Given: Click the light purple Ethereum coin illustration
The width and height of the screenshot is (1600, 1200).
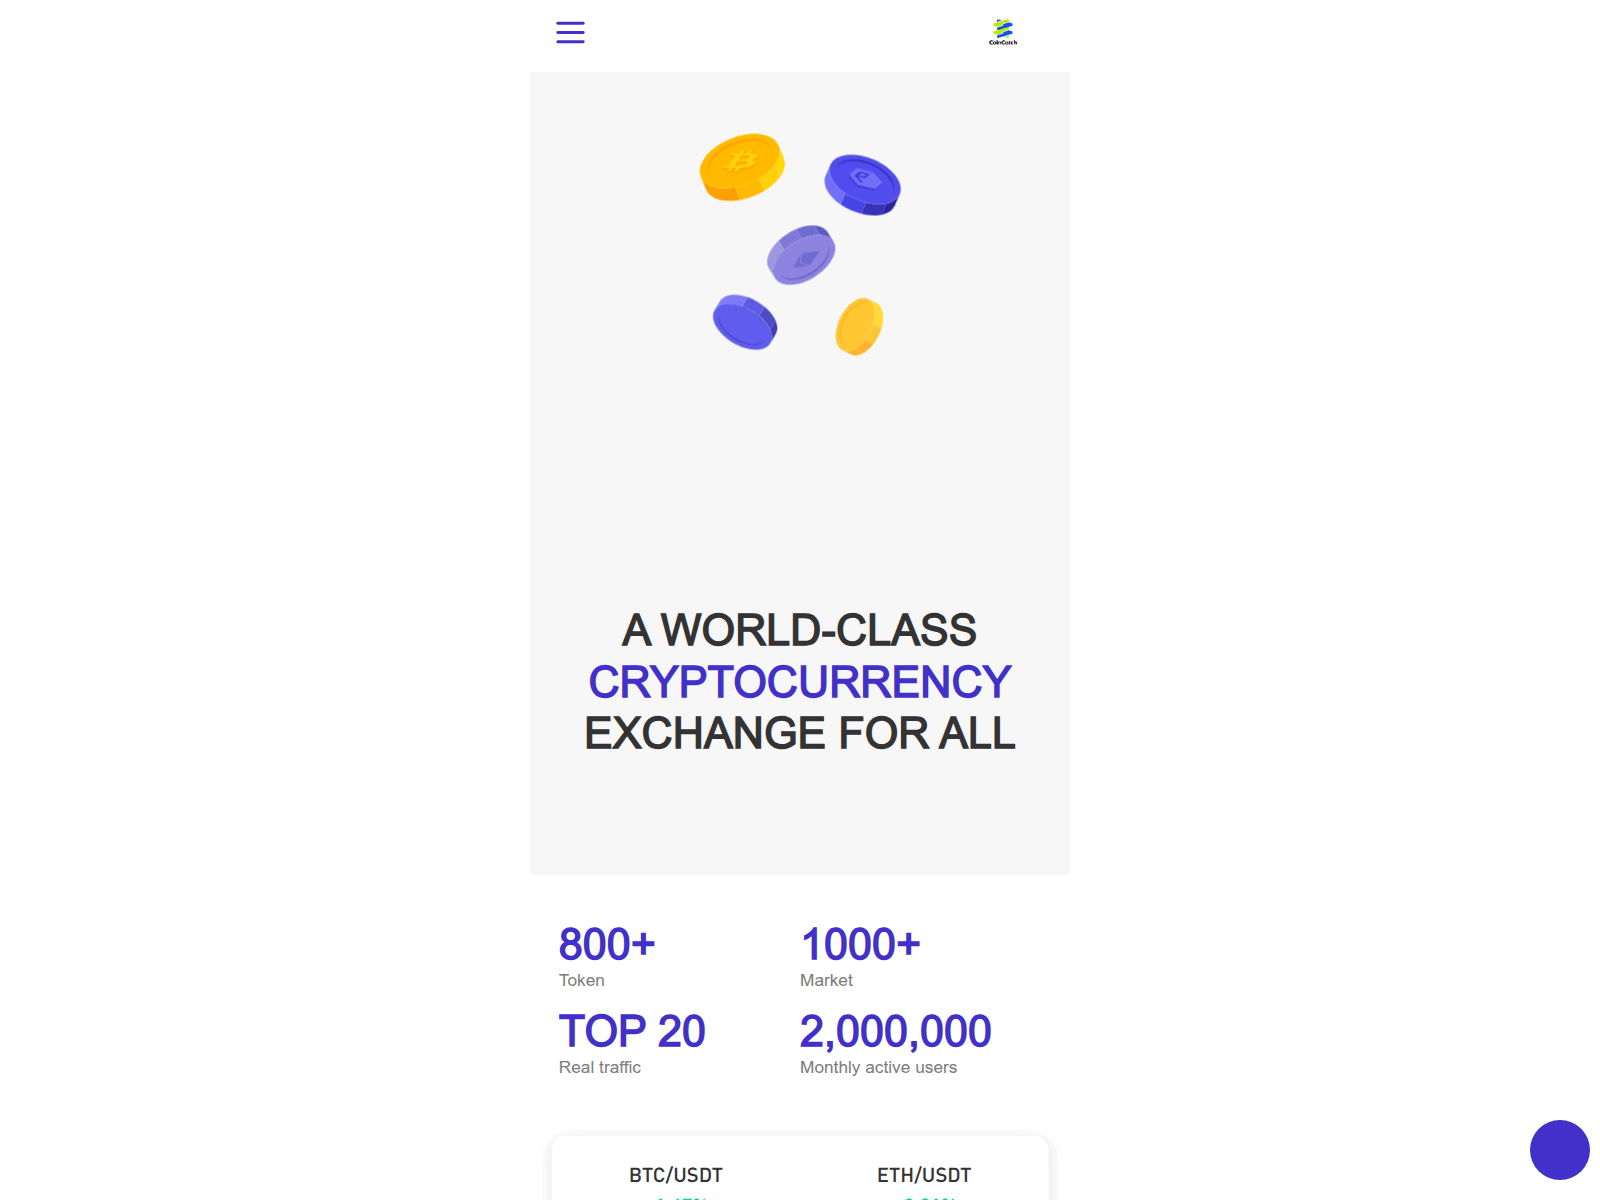Looking at the screenshot, I should (799, 256).
